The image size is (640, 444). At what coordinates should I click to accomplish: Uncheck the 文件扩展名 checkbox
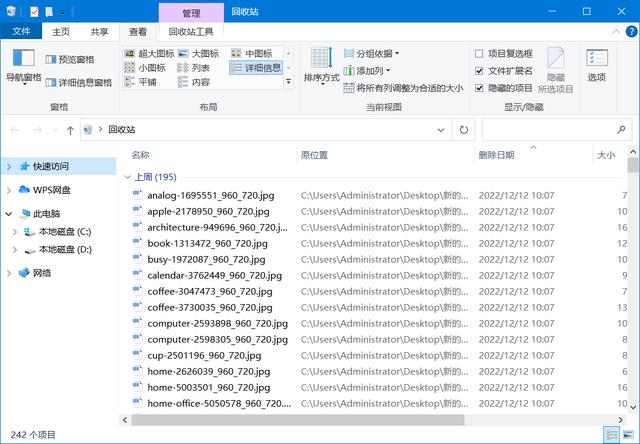tap(480, 71)
